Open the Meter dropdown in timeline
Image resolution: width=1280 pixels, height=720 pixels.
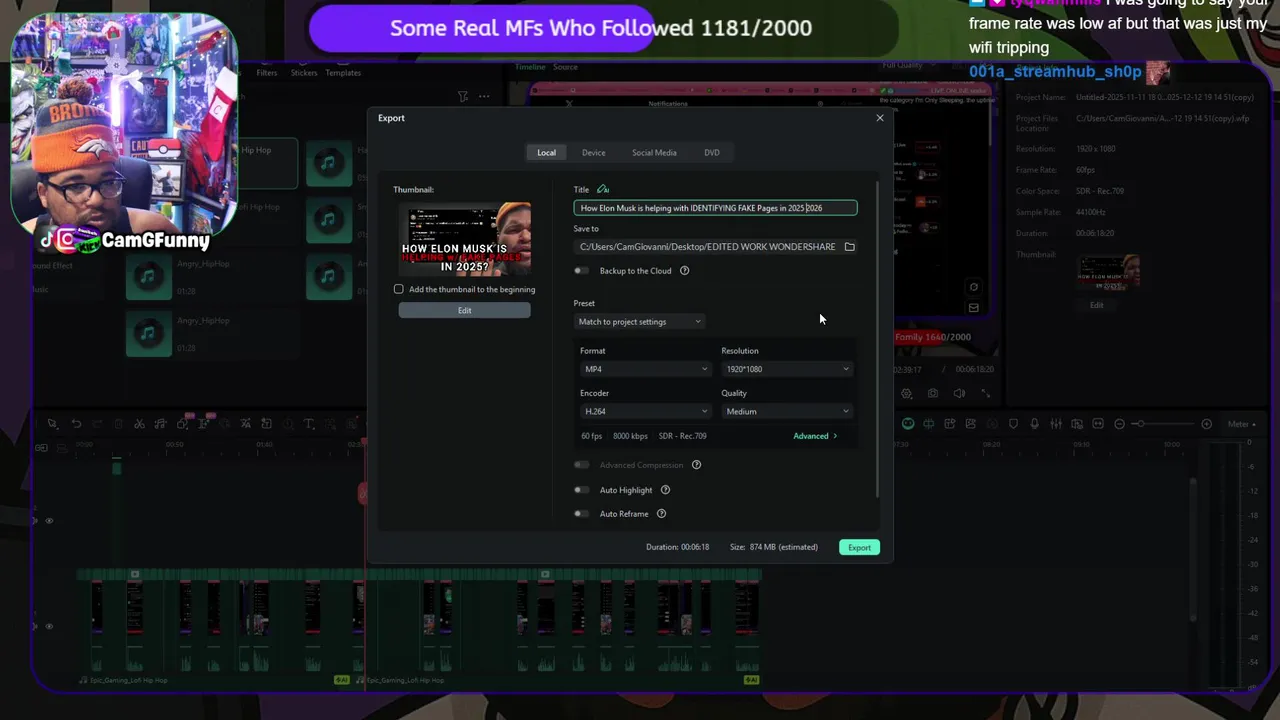click(1242, 424)
